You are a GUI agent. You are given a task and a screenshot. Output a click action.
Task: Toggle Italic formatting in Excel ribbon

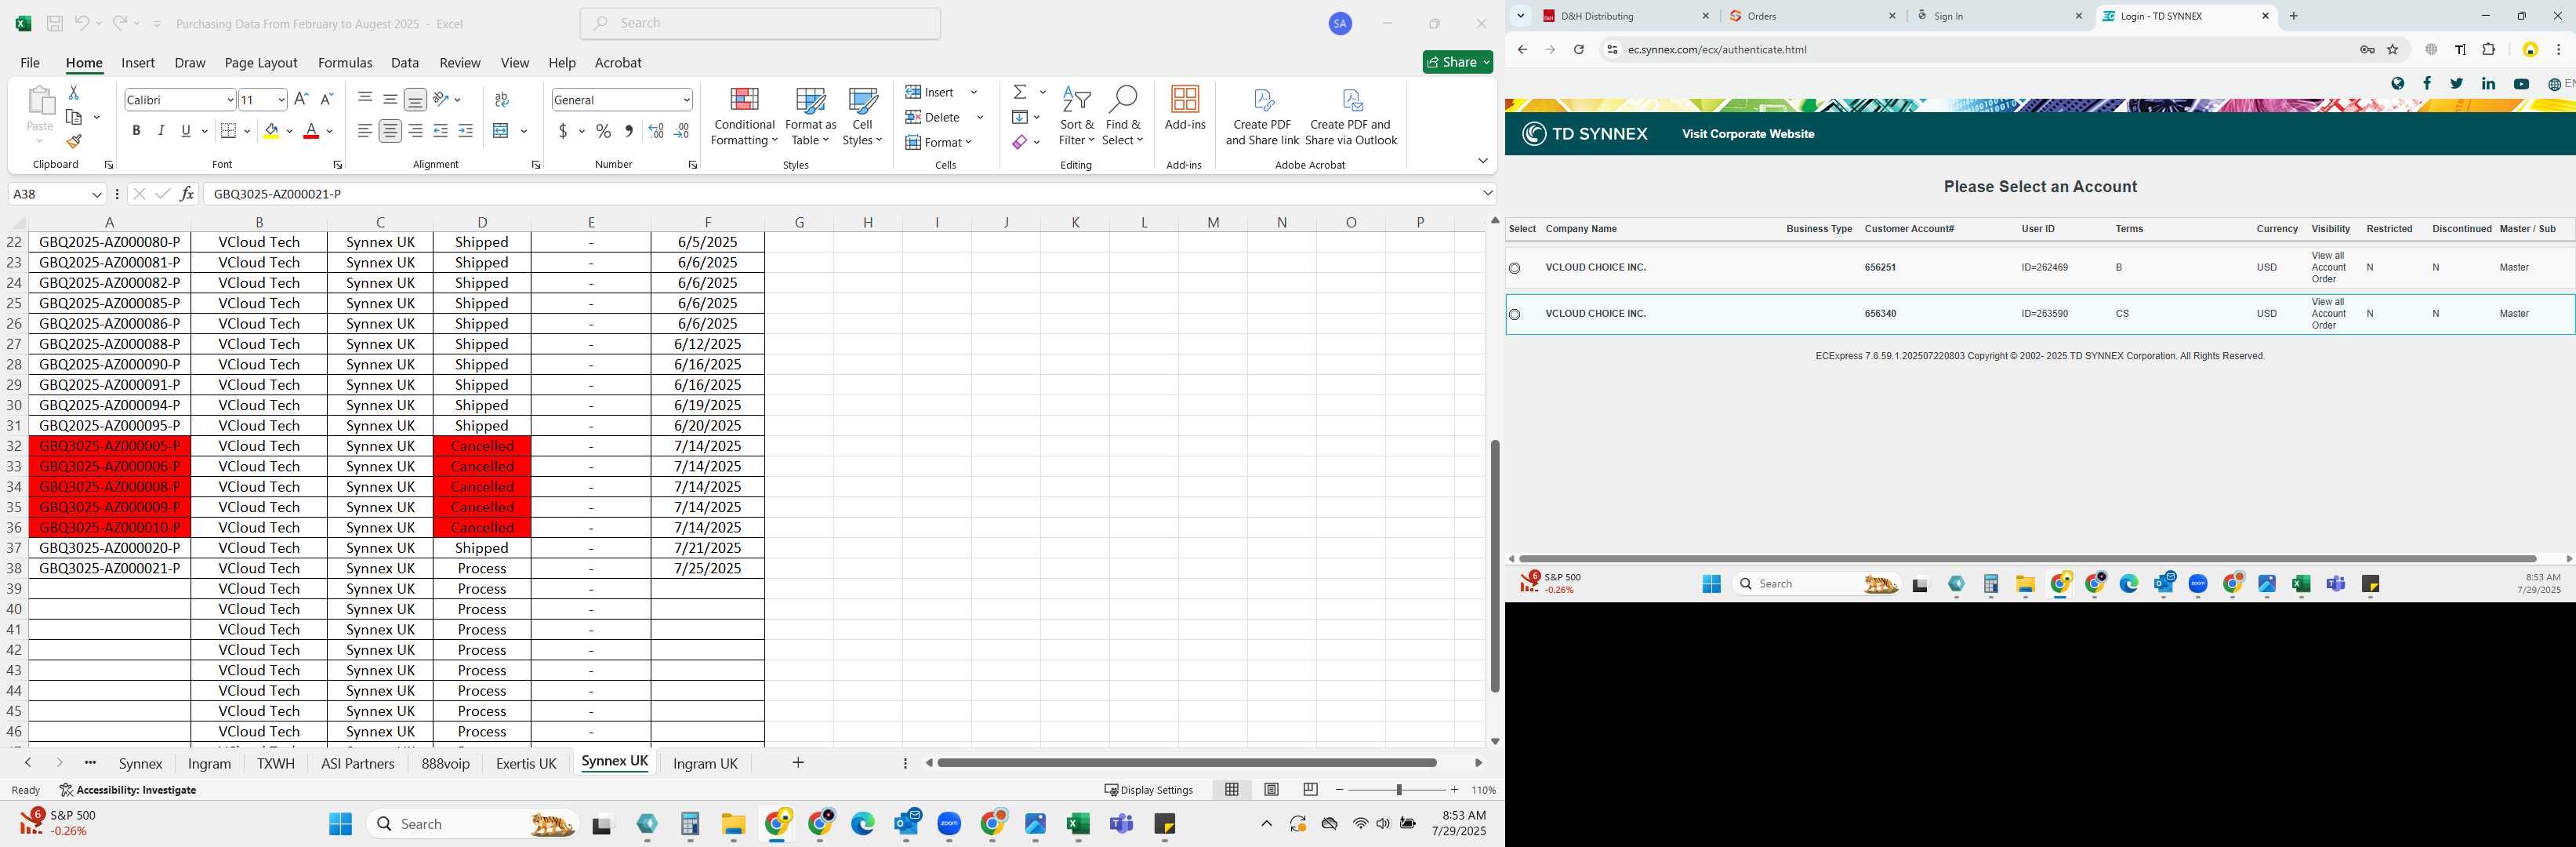pos(161,131)
